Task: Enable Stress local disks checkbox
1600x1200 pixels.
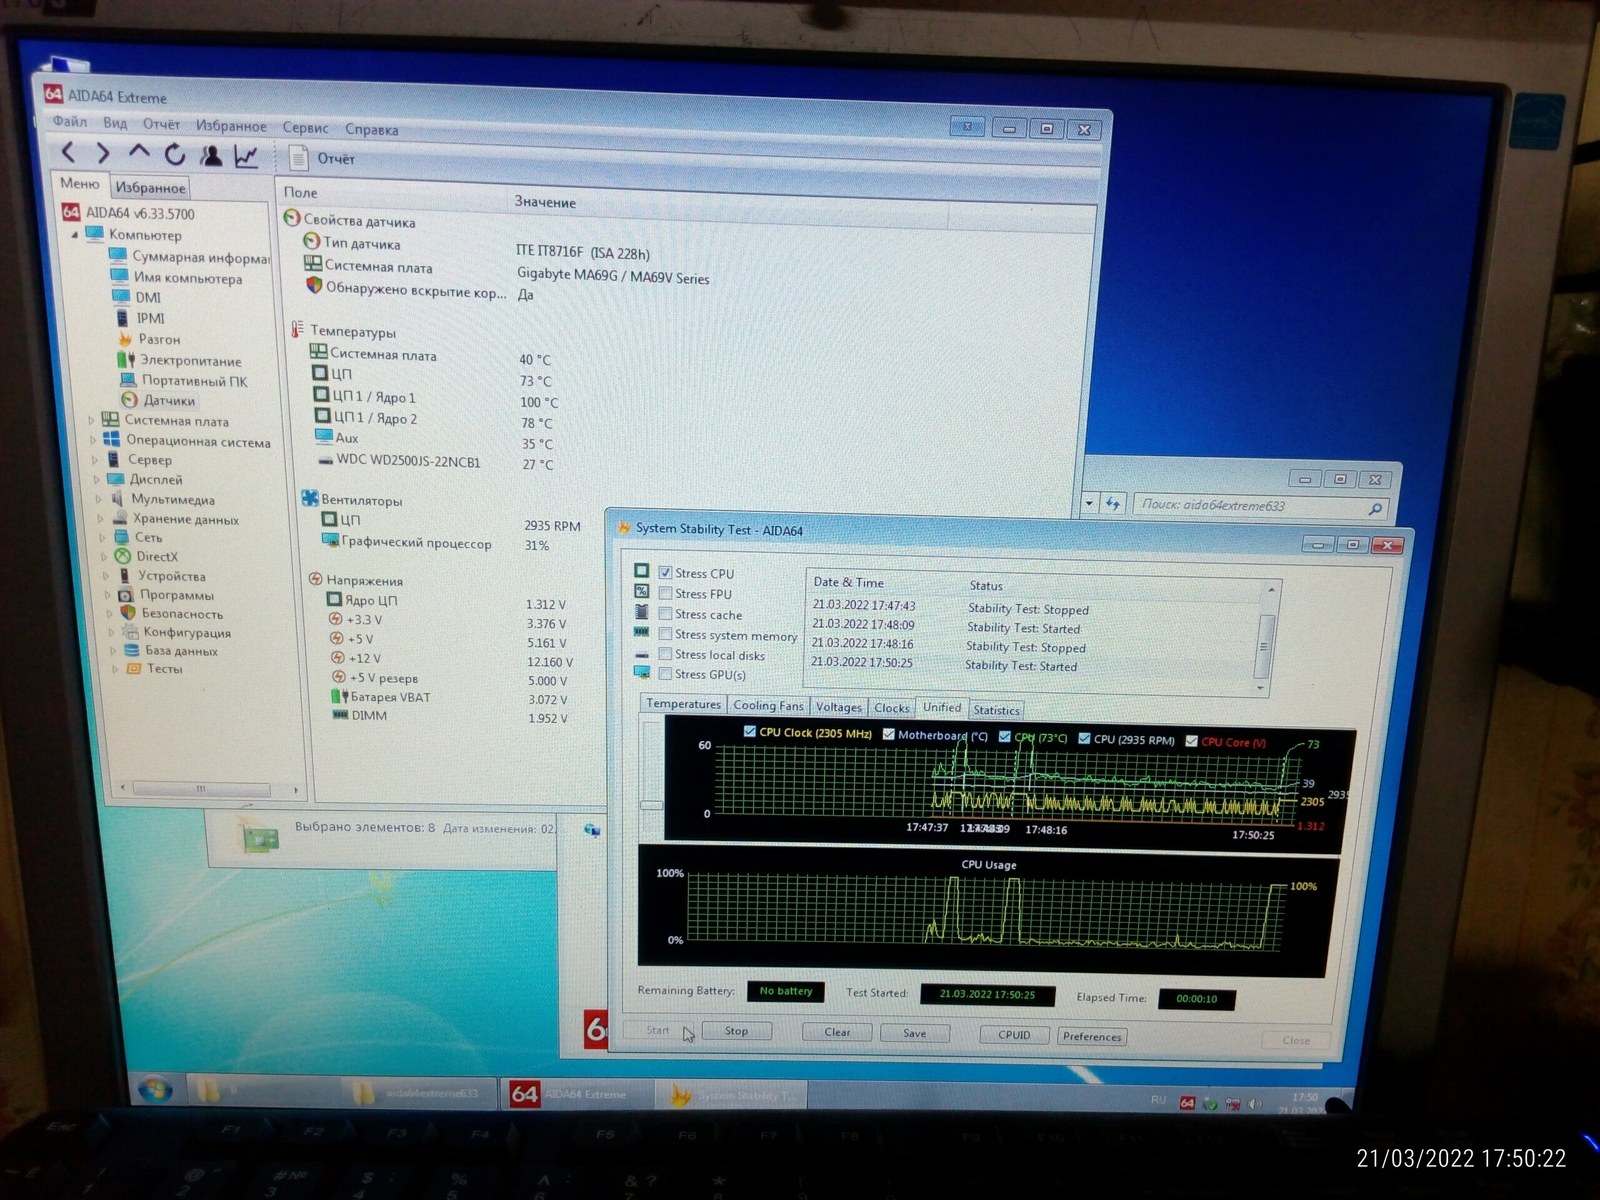Action: coord(665,653)
